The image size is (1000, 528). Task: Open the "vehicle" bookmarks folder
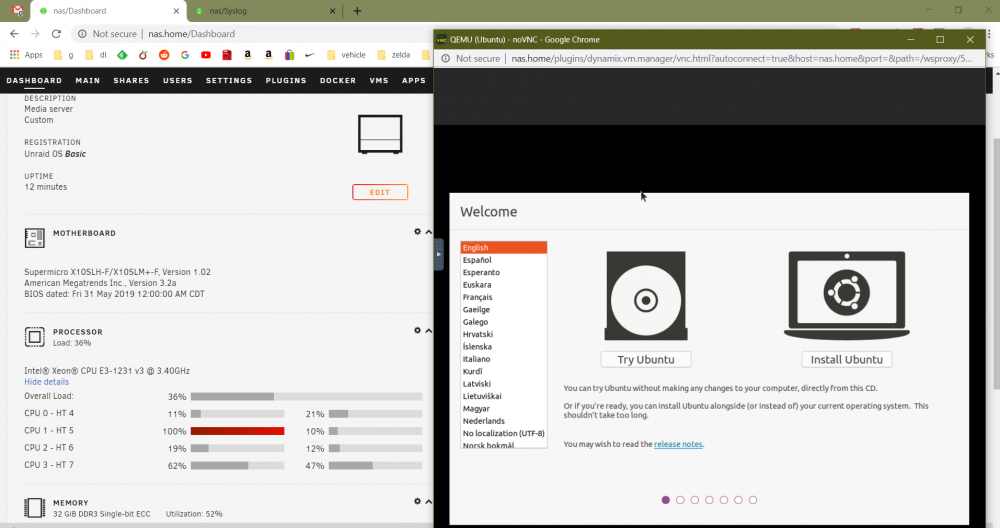click(x=346, y=55)
